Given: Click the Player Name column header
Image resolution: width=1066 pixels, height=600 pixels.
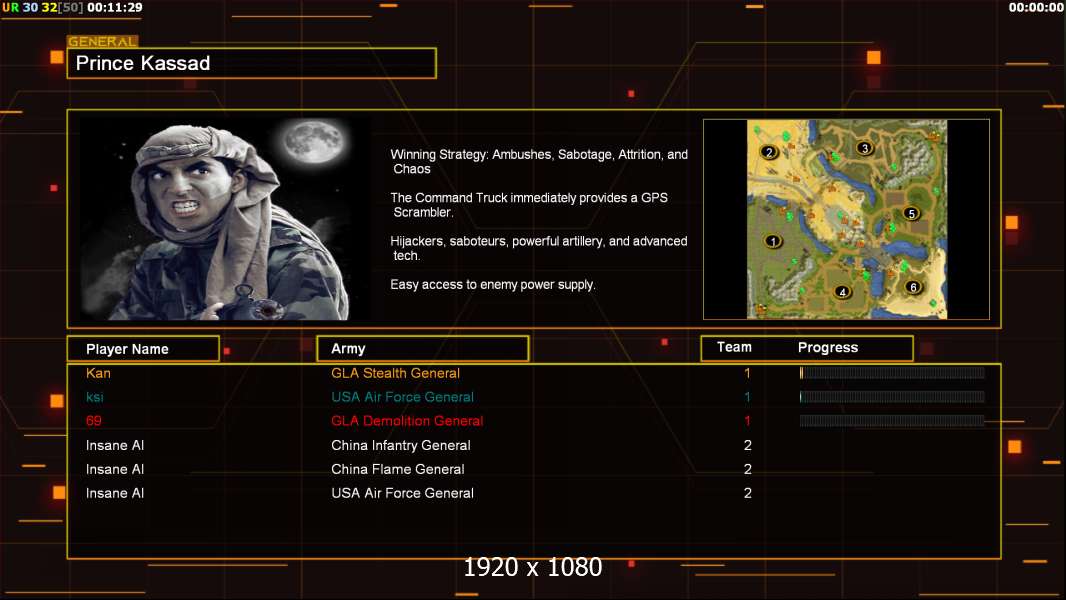Looking at the screenshot, I should click(x=143, y=349).
